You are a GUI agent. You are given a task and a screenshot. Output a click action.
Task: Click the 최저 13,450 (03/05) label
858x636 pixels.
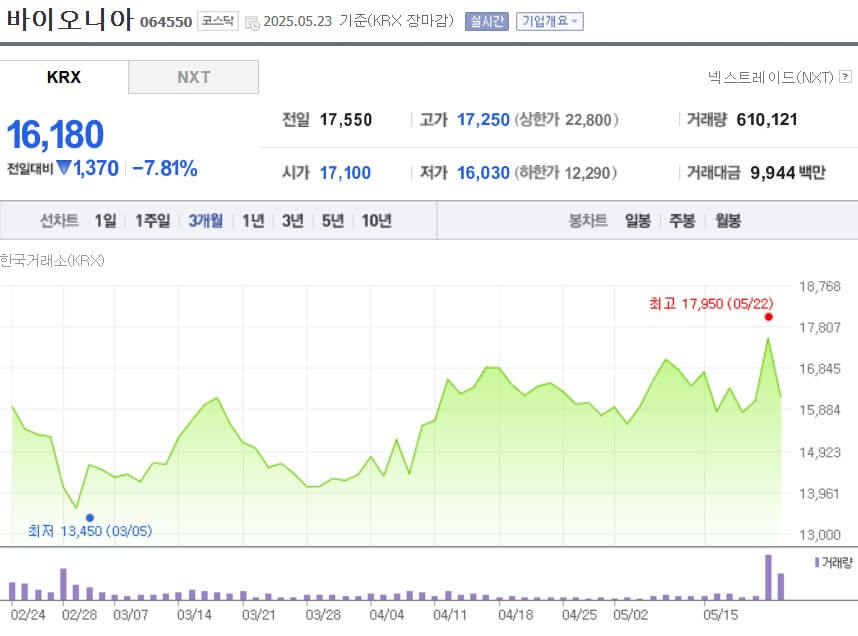90,531
